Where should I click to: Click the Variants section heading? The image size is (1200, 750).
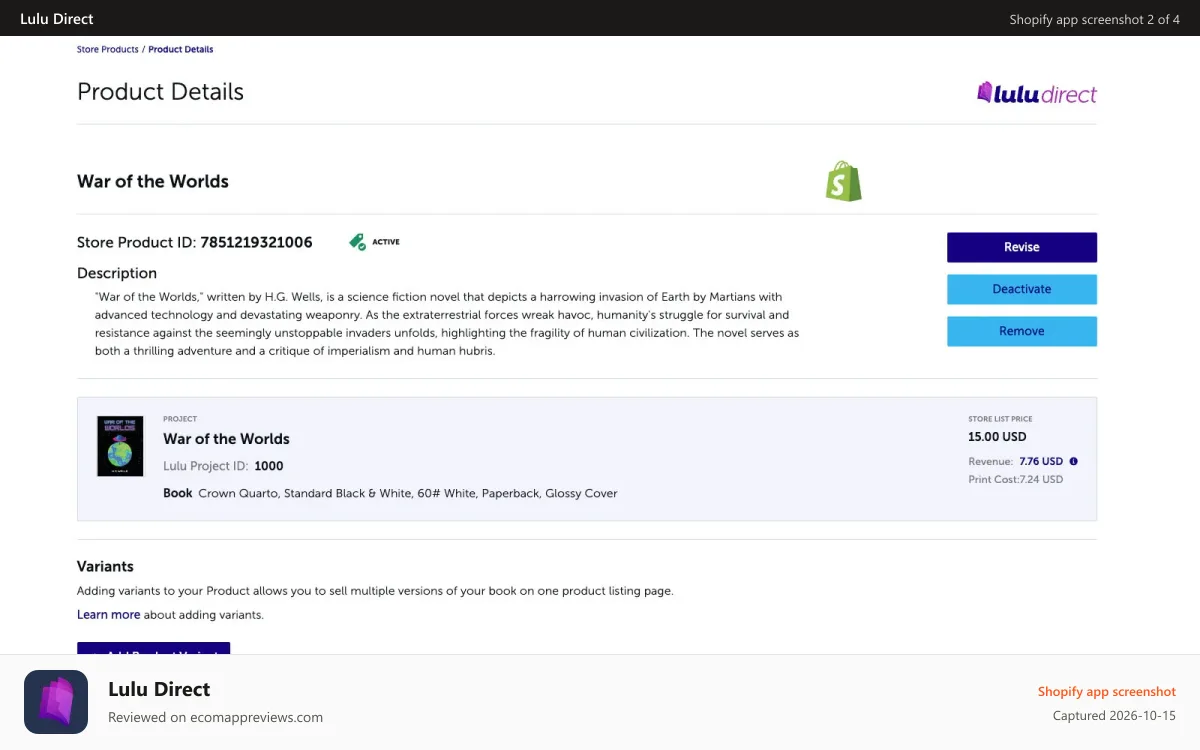click(105, 566)
